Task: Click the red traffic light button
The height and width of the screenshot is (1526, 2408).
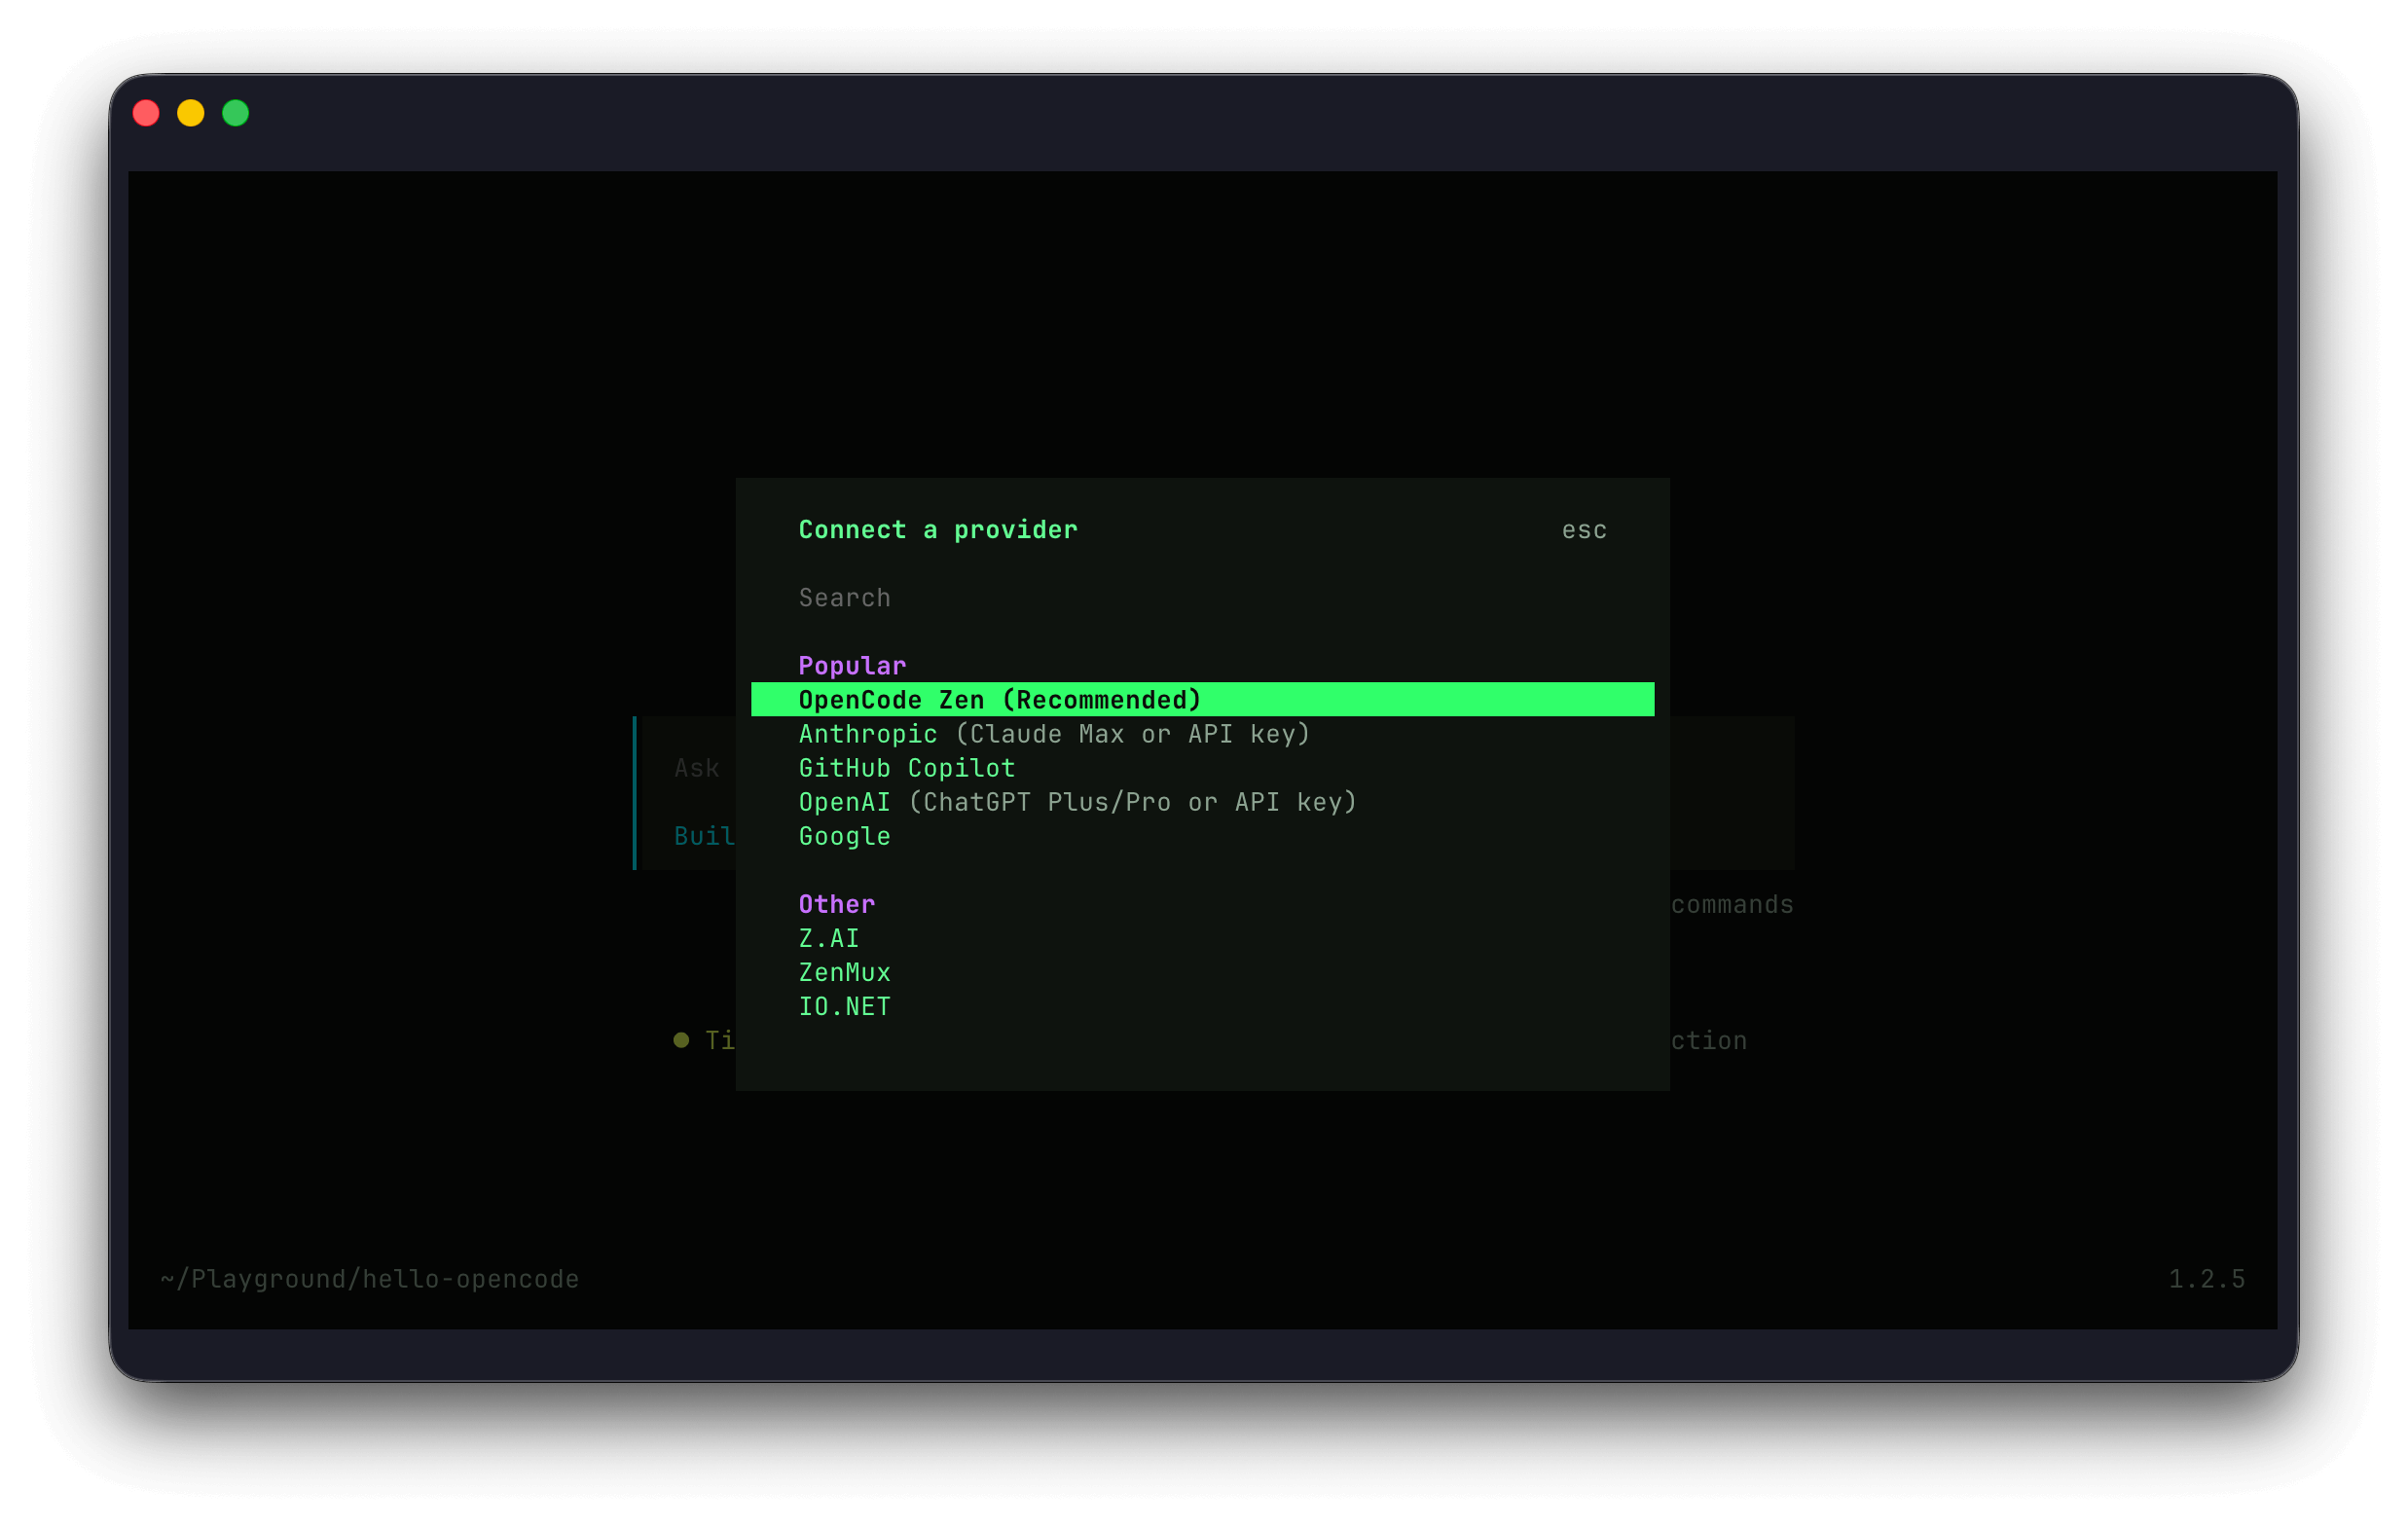Action: 146,113
